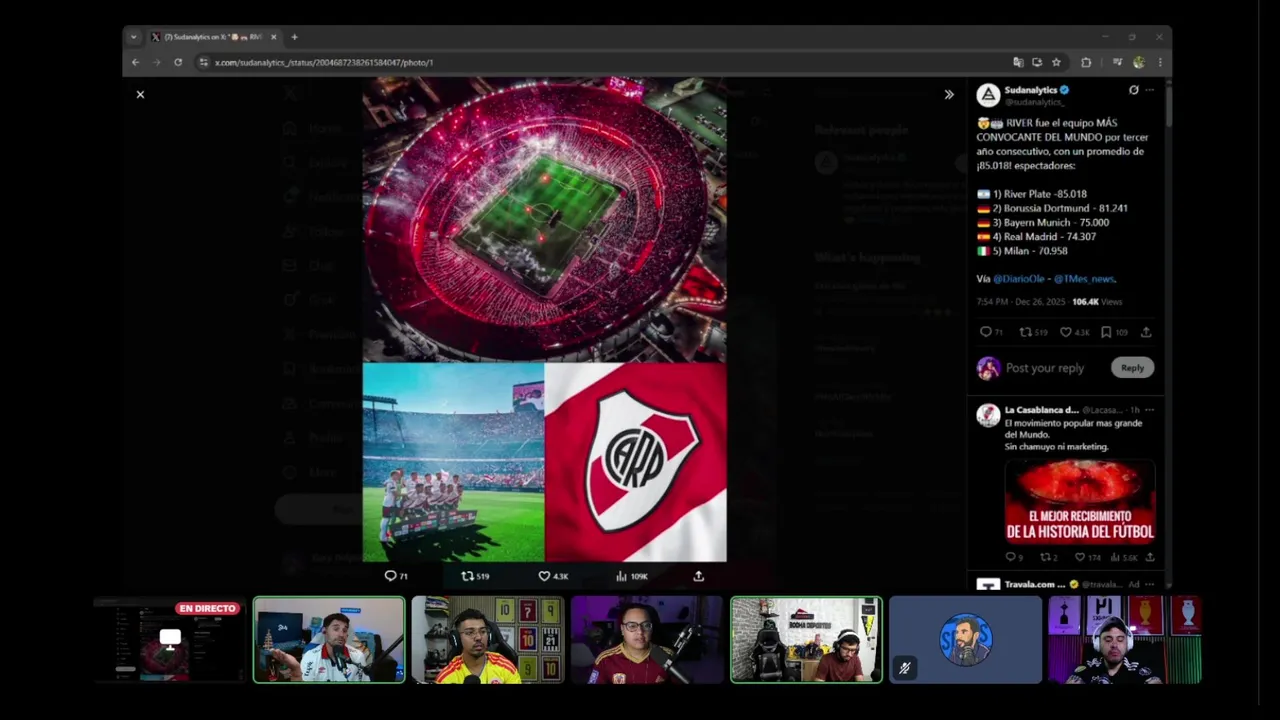Image resolution: width=1280 pixels, height=720 pixels.
Task: Like the post via heart under photo
Action: pyautogui.click(x=544, y=576)
